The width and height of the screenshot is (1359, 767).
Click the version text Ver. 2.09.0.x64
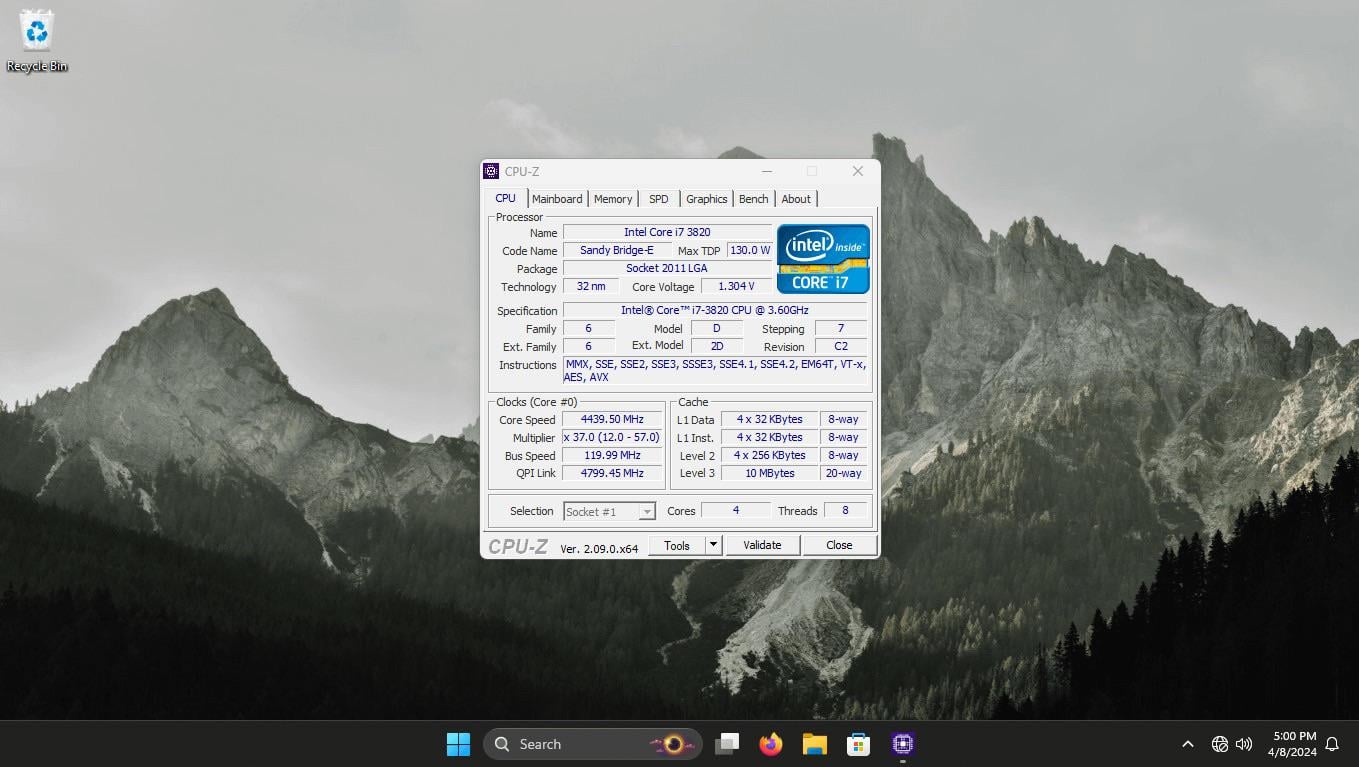click(x=599, y=548)
